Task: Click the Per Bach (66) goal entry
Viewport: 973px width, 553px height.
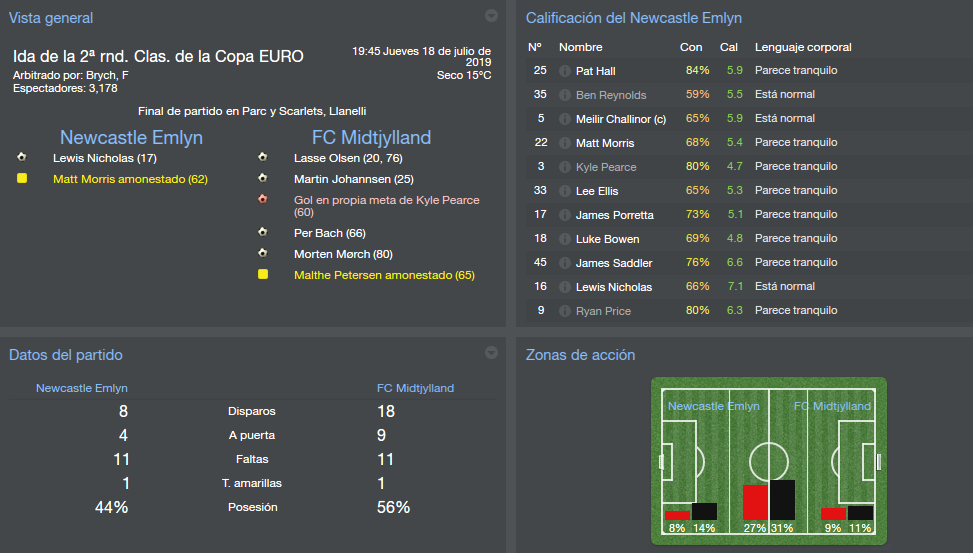Action: pyautogui.click(x=330, y=233)
